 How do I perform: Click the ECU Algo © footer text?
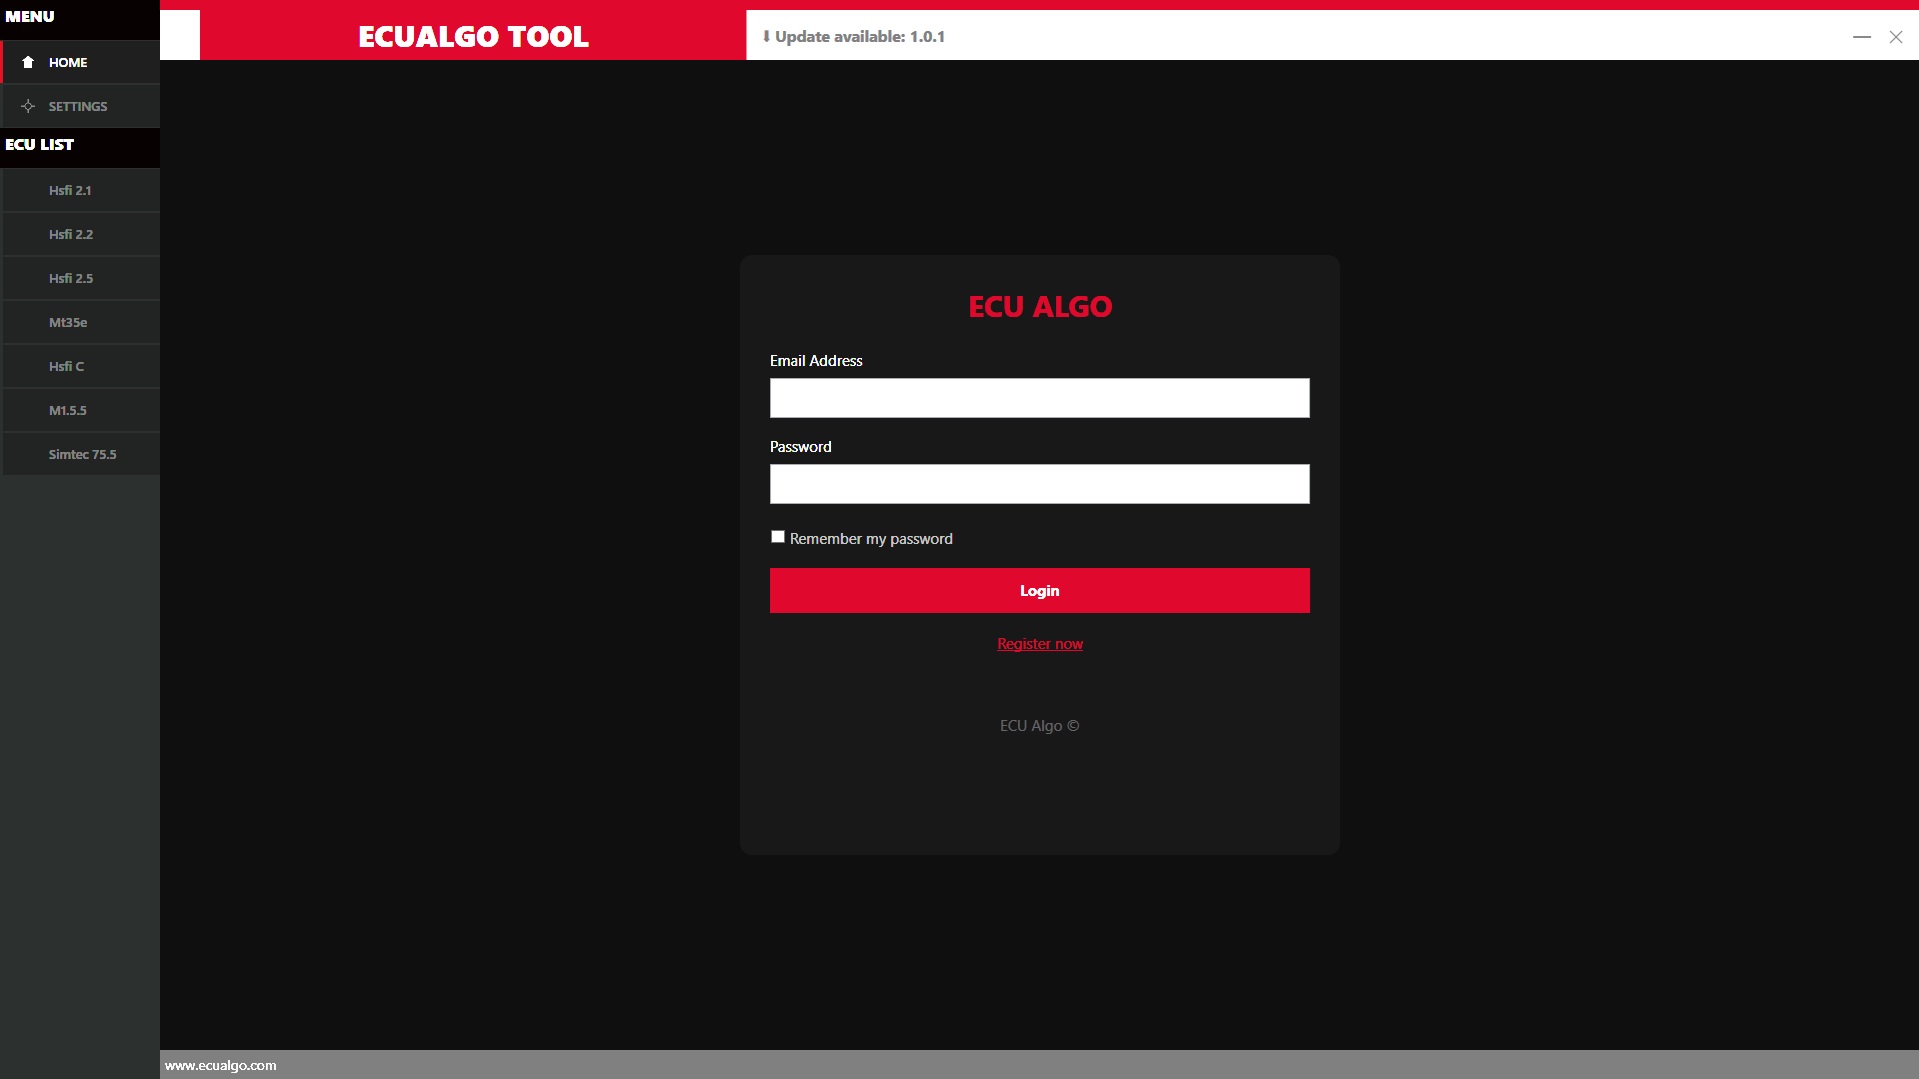pyautogui.click(x=1039, y=726)
